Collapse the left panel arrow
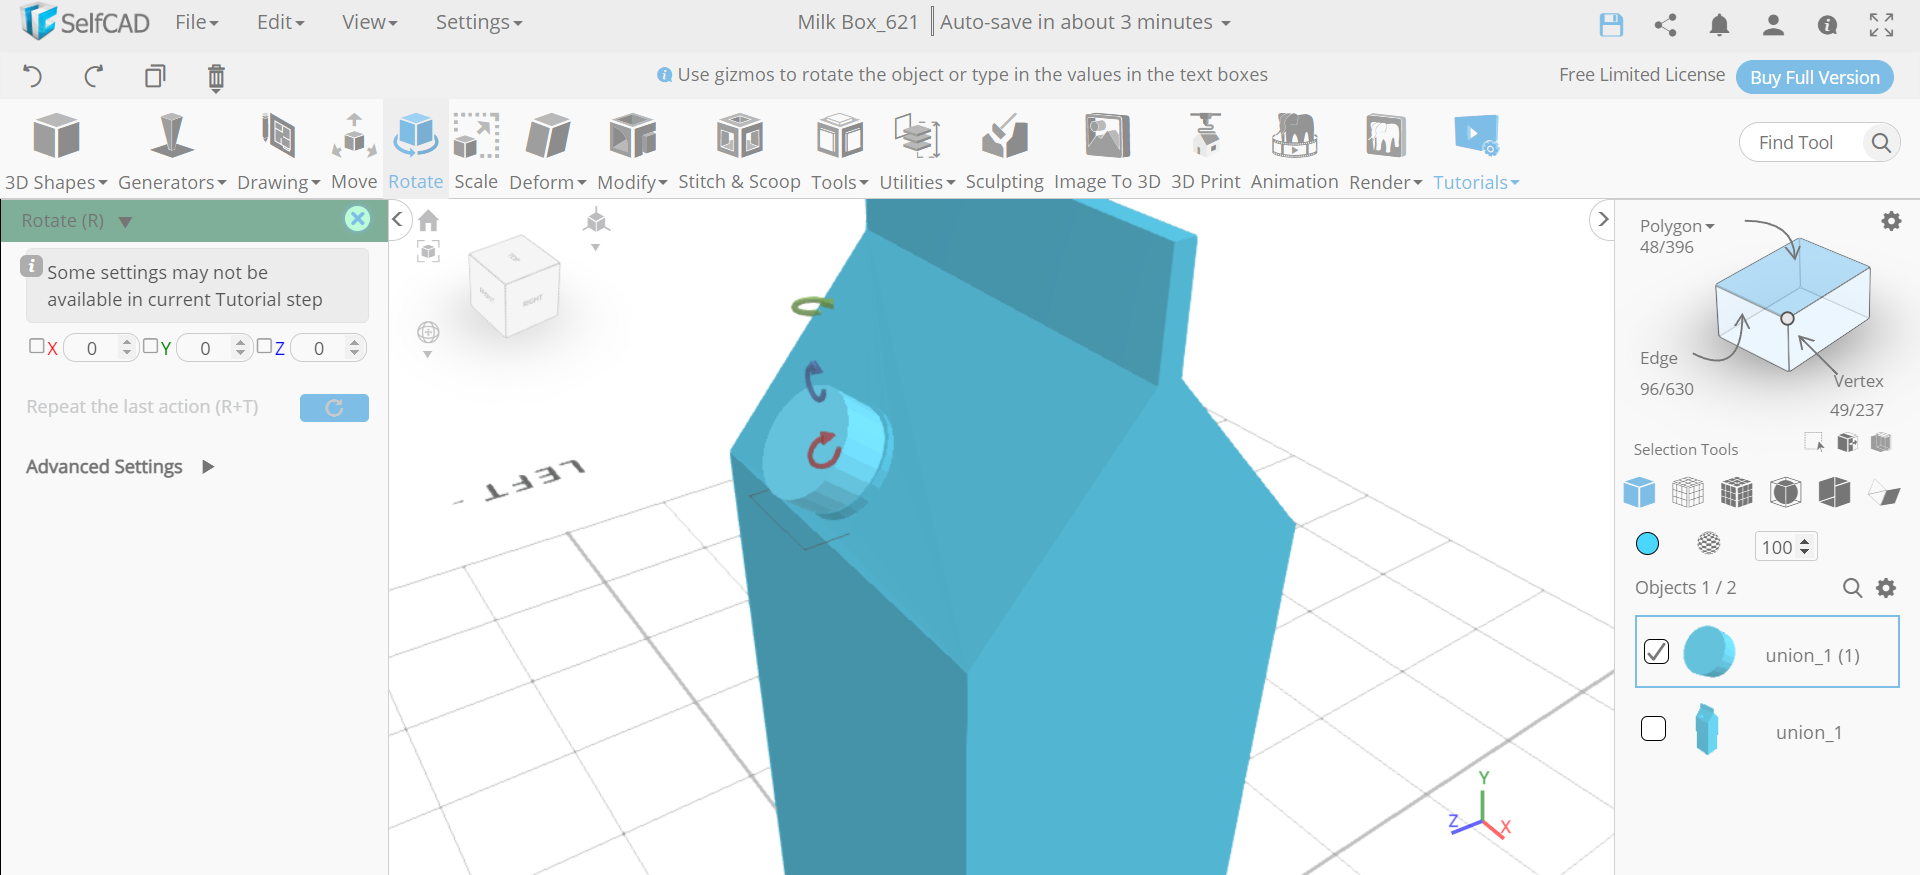 coord(397,219)
